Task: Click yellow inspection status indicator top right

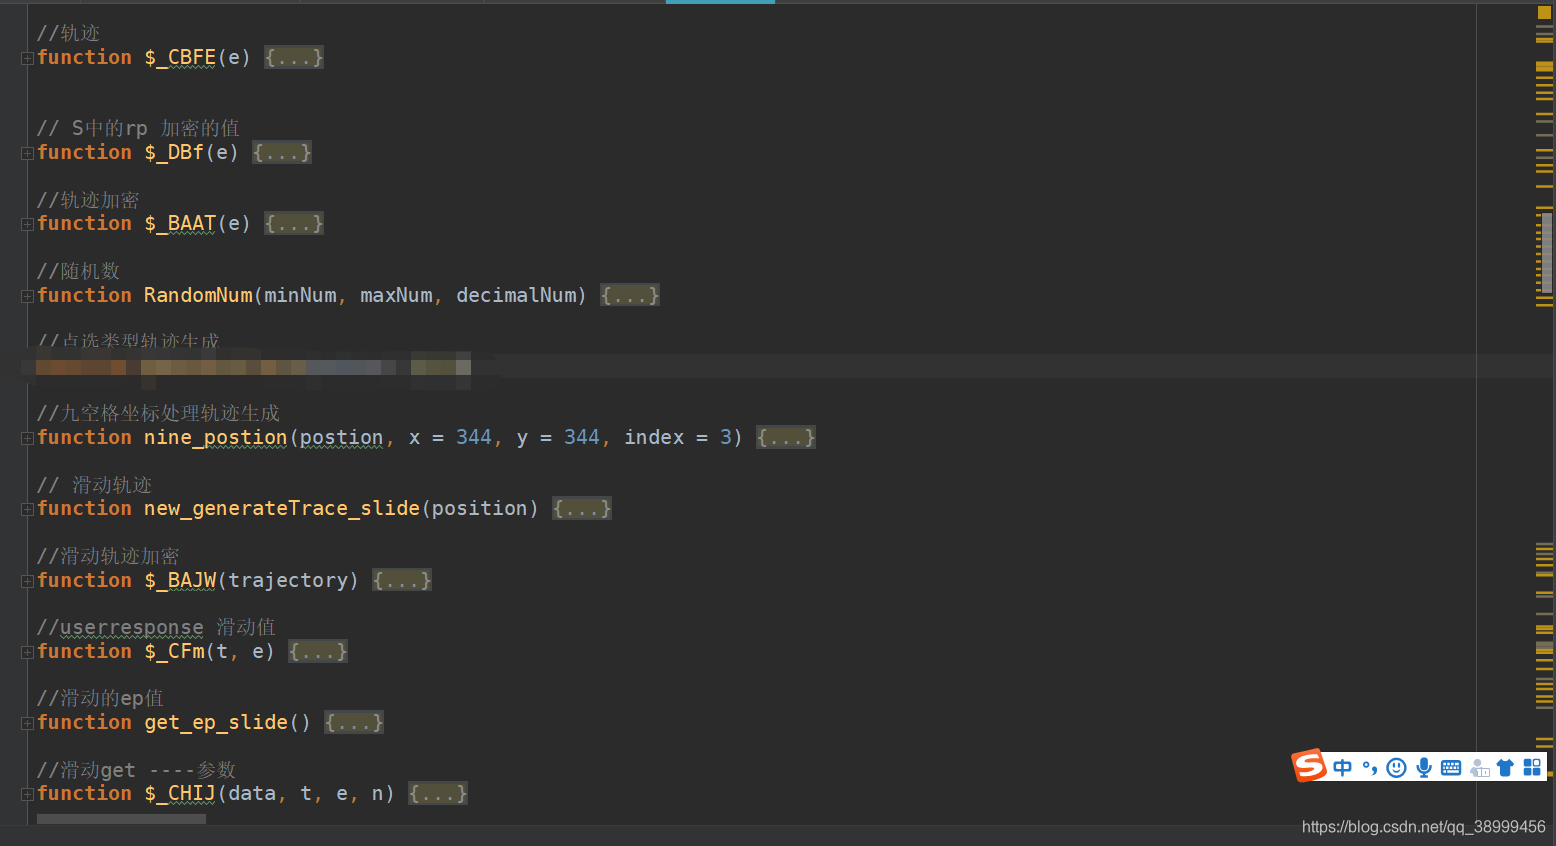Action: click(1544, 12)
